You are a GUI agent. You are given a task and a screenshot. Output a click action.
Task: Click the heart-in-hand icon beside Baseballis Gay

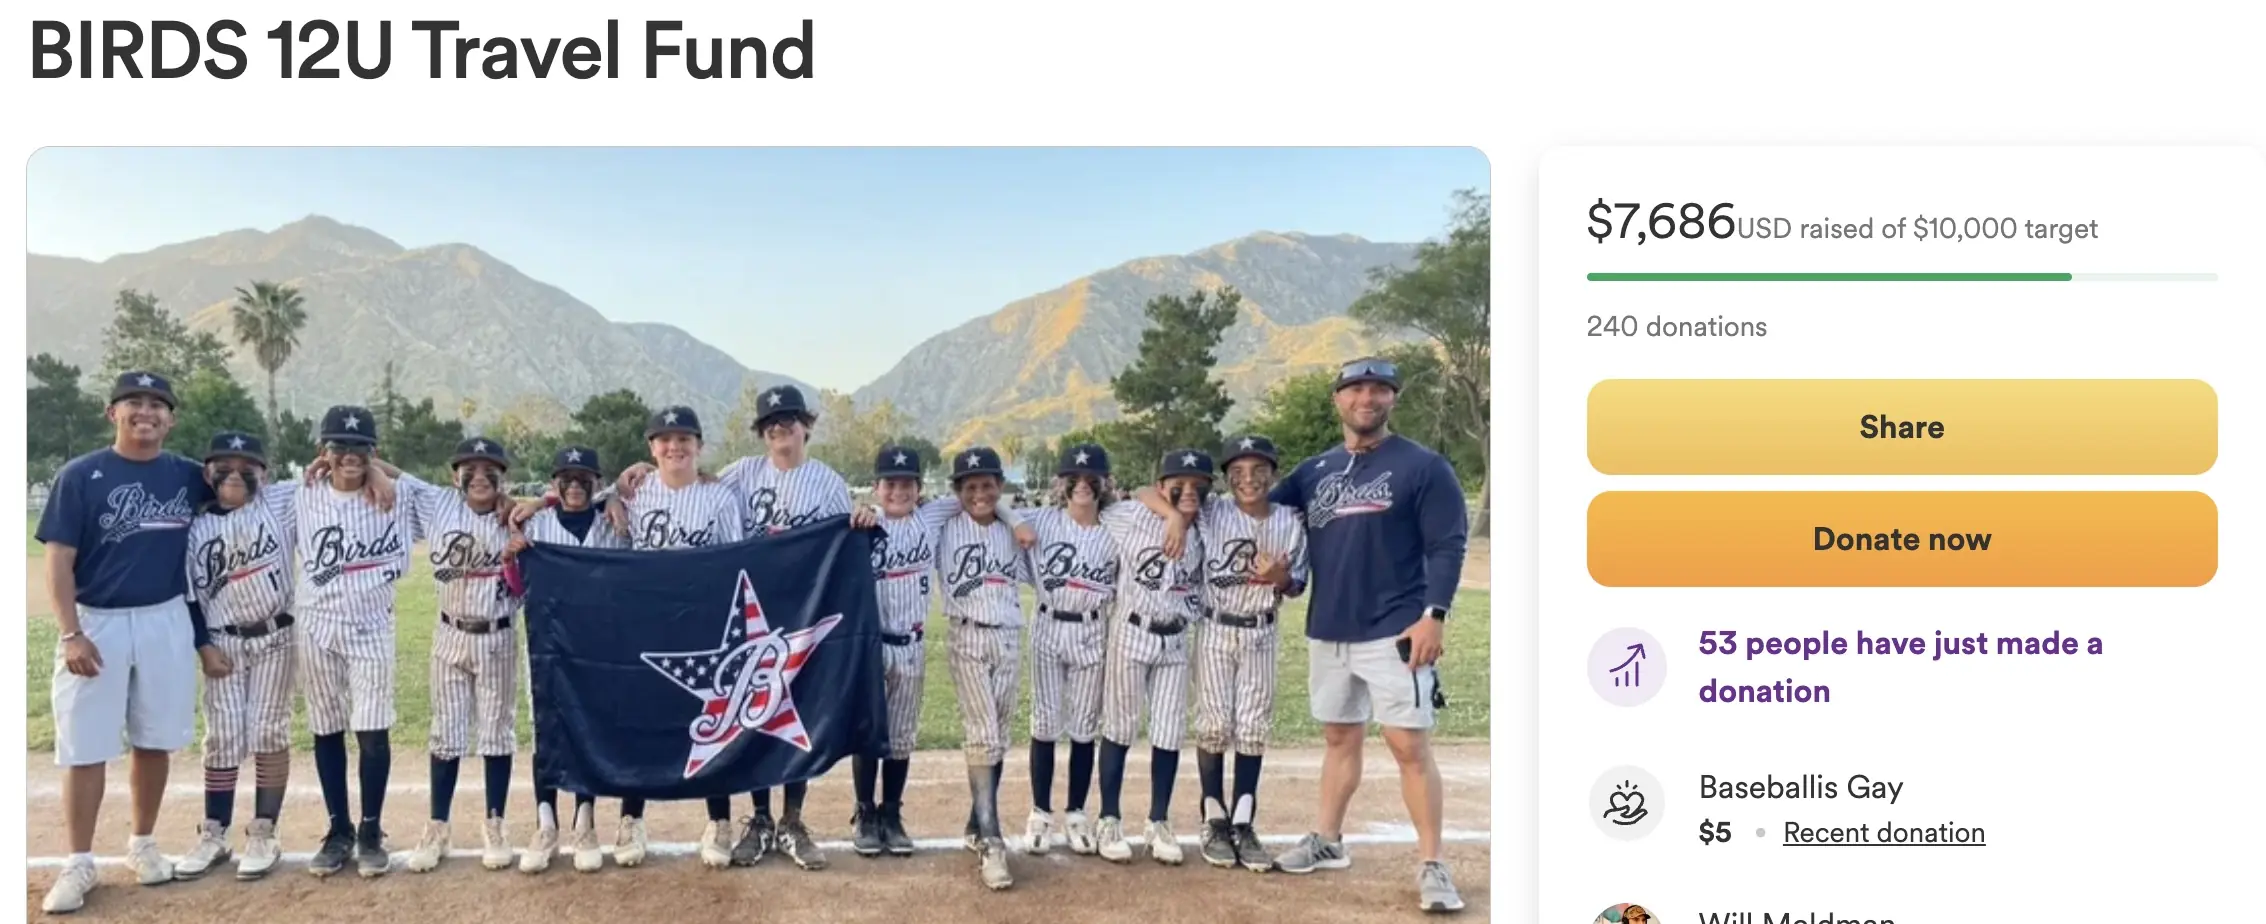(x=1626, y=803)
